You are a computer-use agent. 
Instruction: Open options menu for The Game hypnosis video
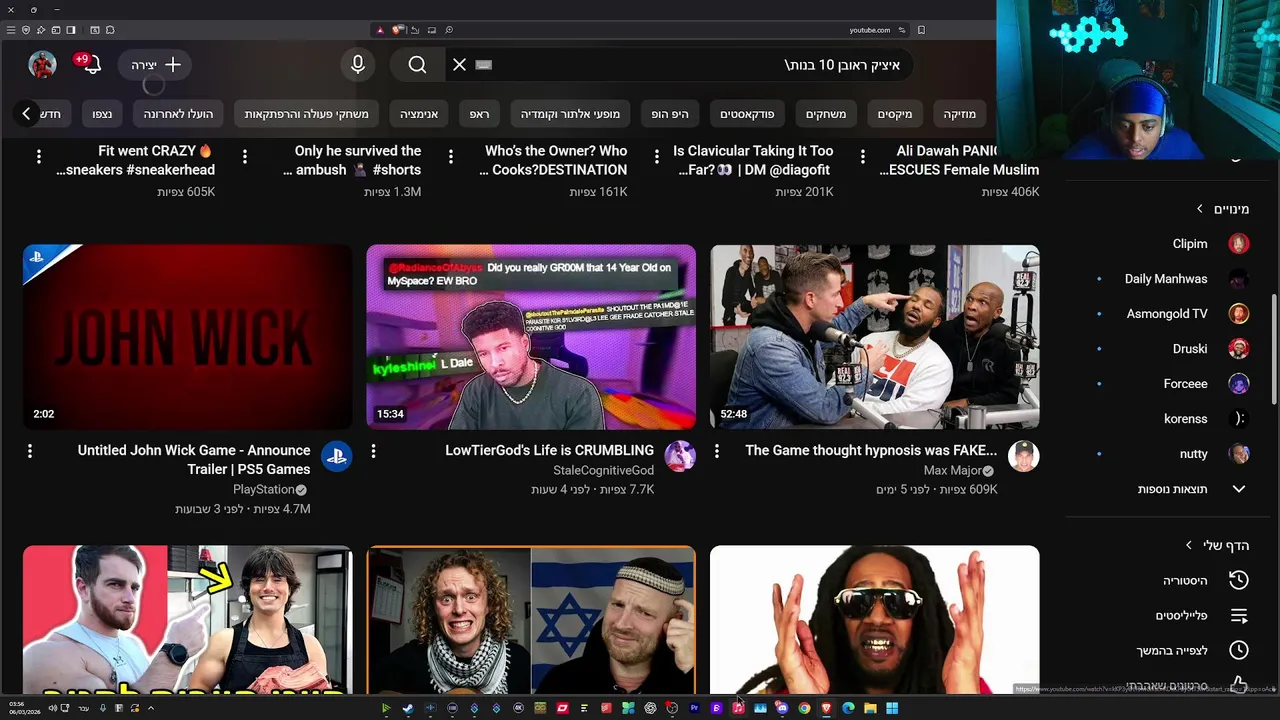[716, 452]
